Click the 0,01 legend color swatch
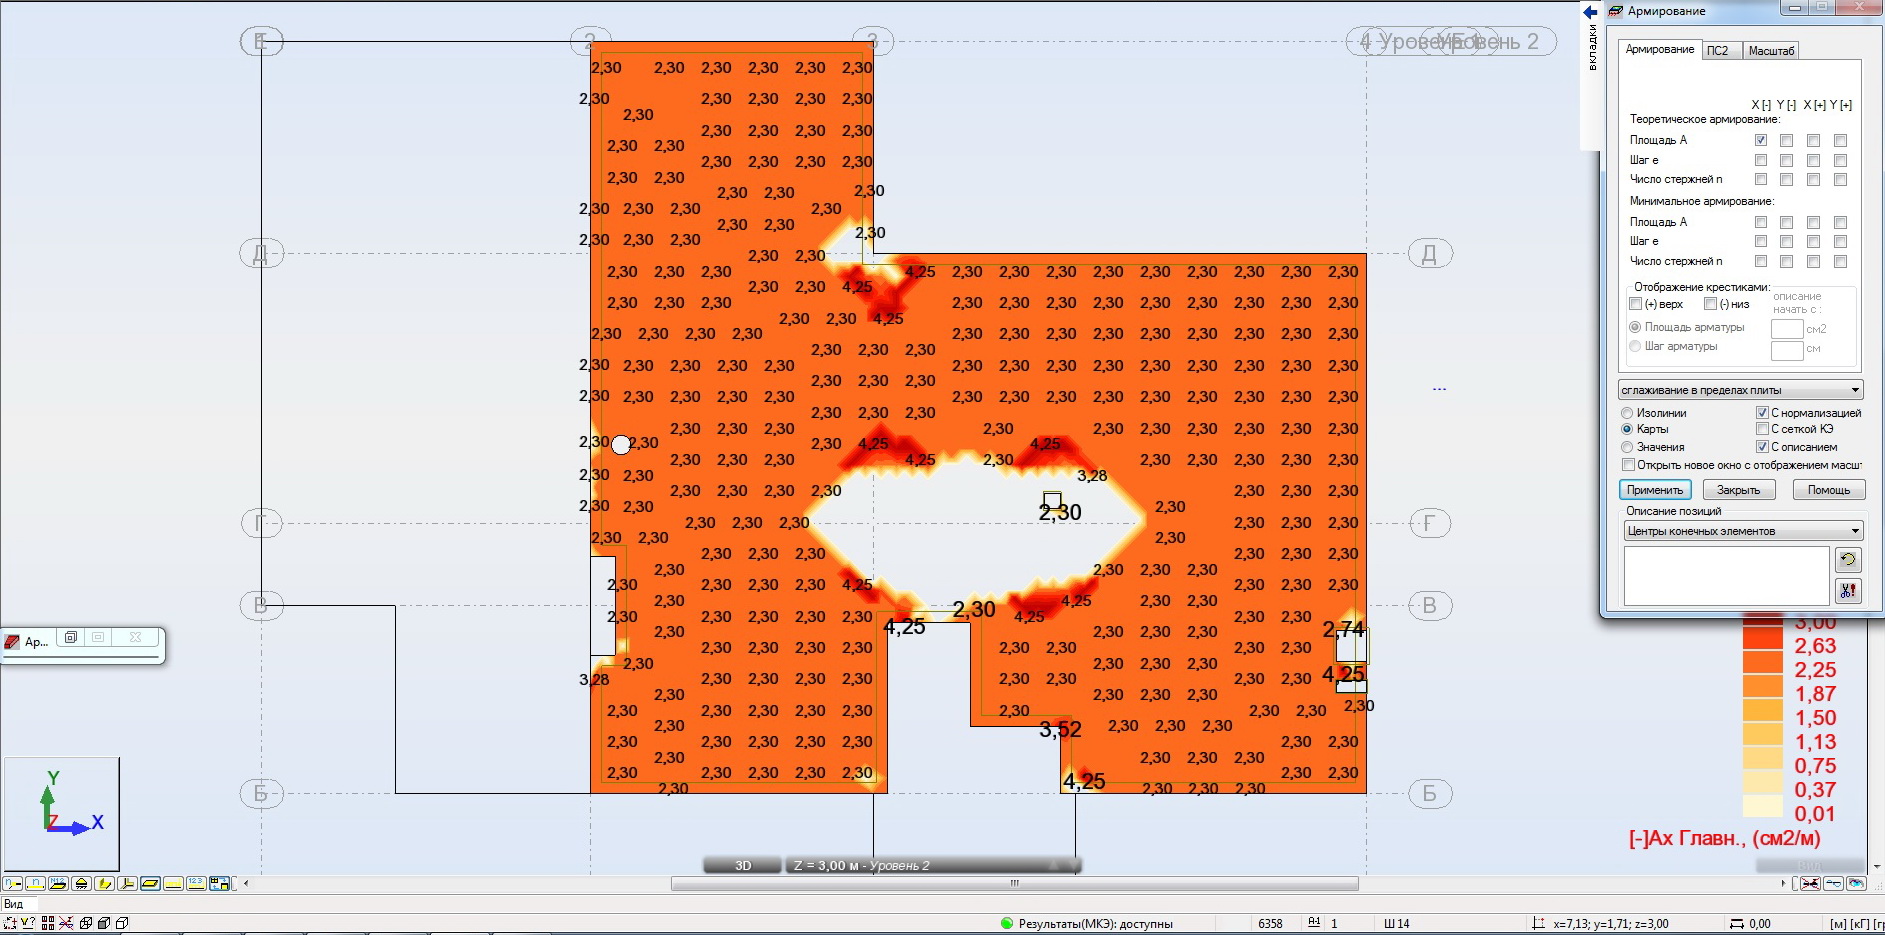 [x=1762, y=808]
